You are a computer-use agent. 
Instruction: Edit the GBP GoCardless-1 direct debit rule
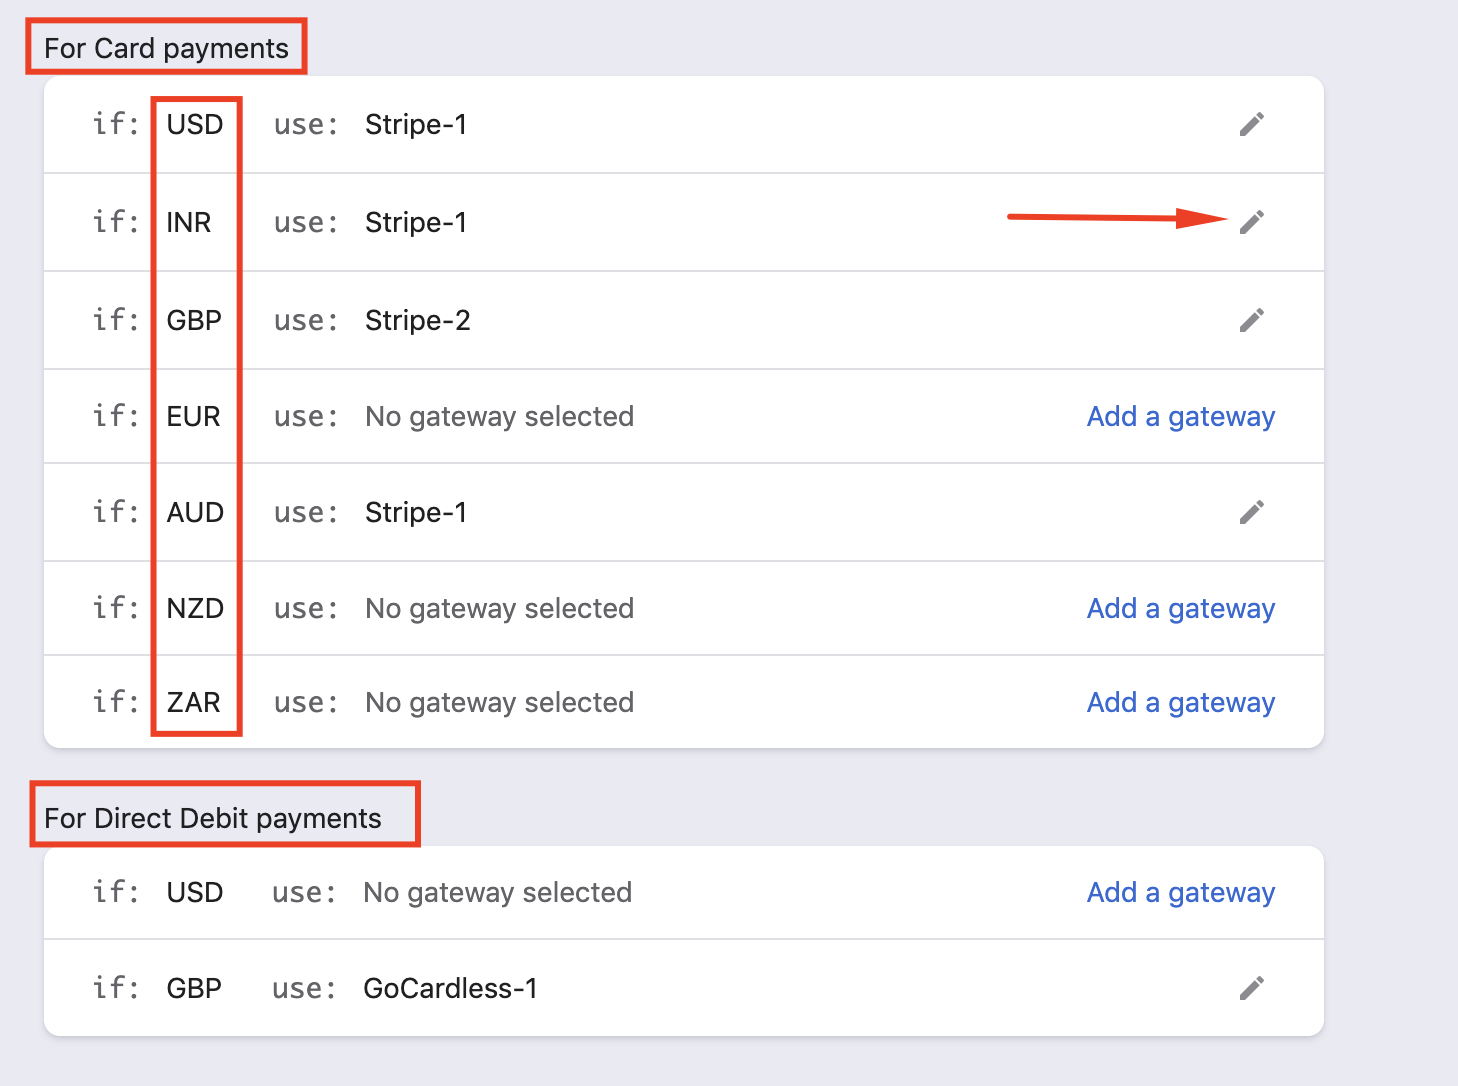pos(1252,988)
